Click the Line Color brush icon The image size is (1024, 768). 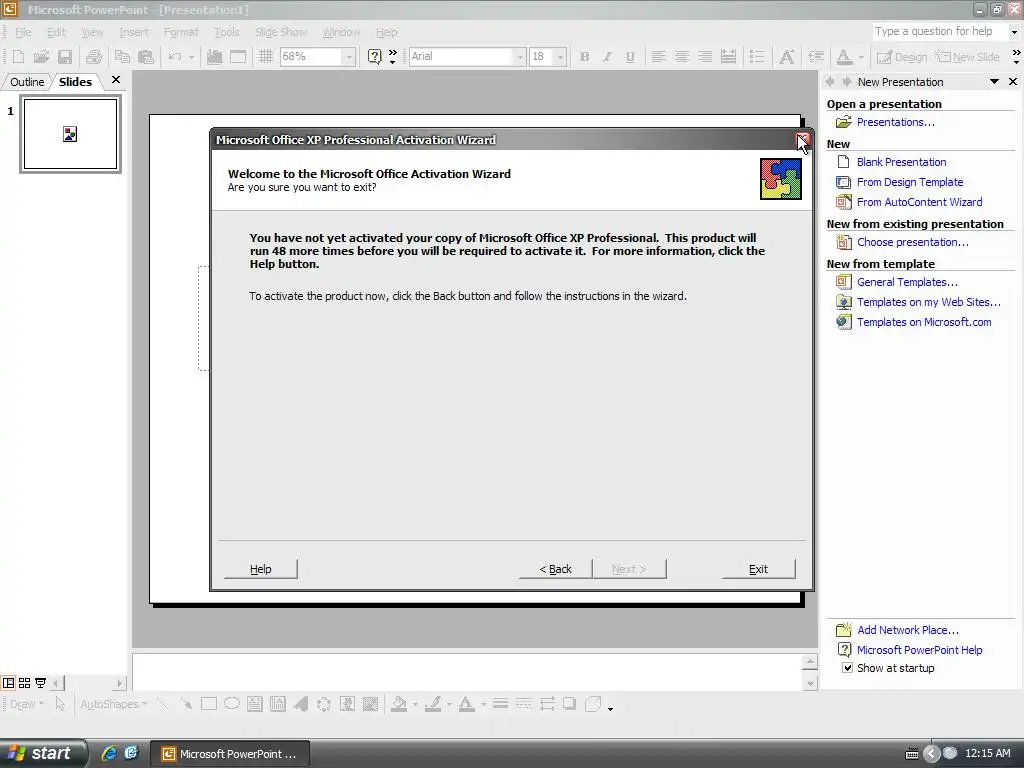point(432,704)
